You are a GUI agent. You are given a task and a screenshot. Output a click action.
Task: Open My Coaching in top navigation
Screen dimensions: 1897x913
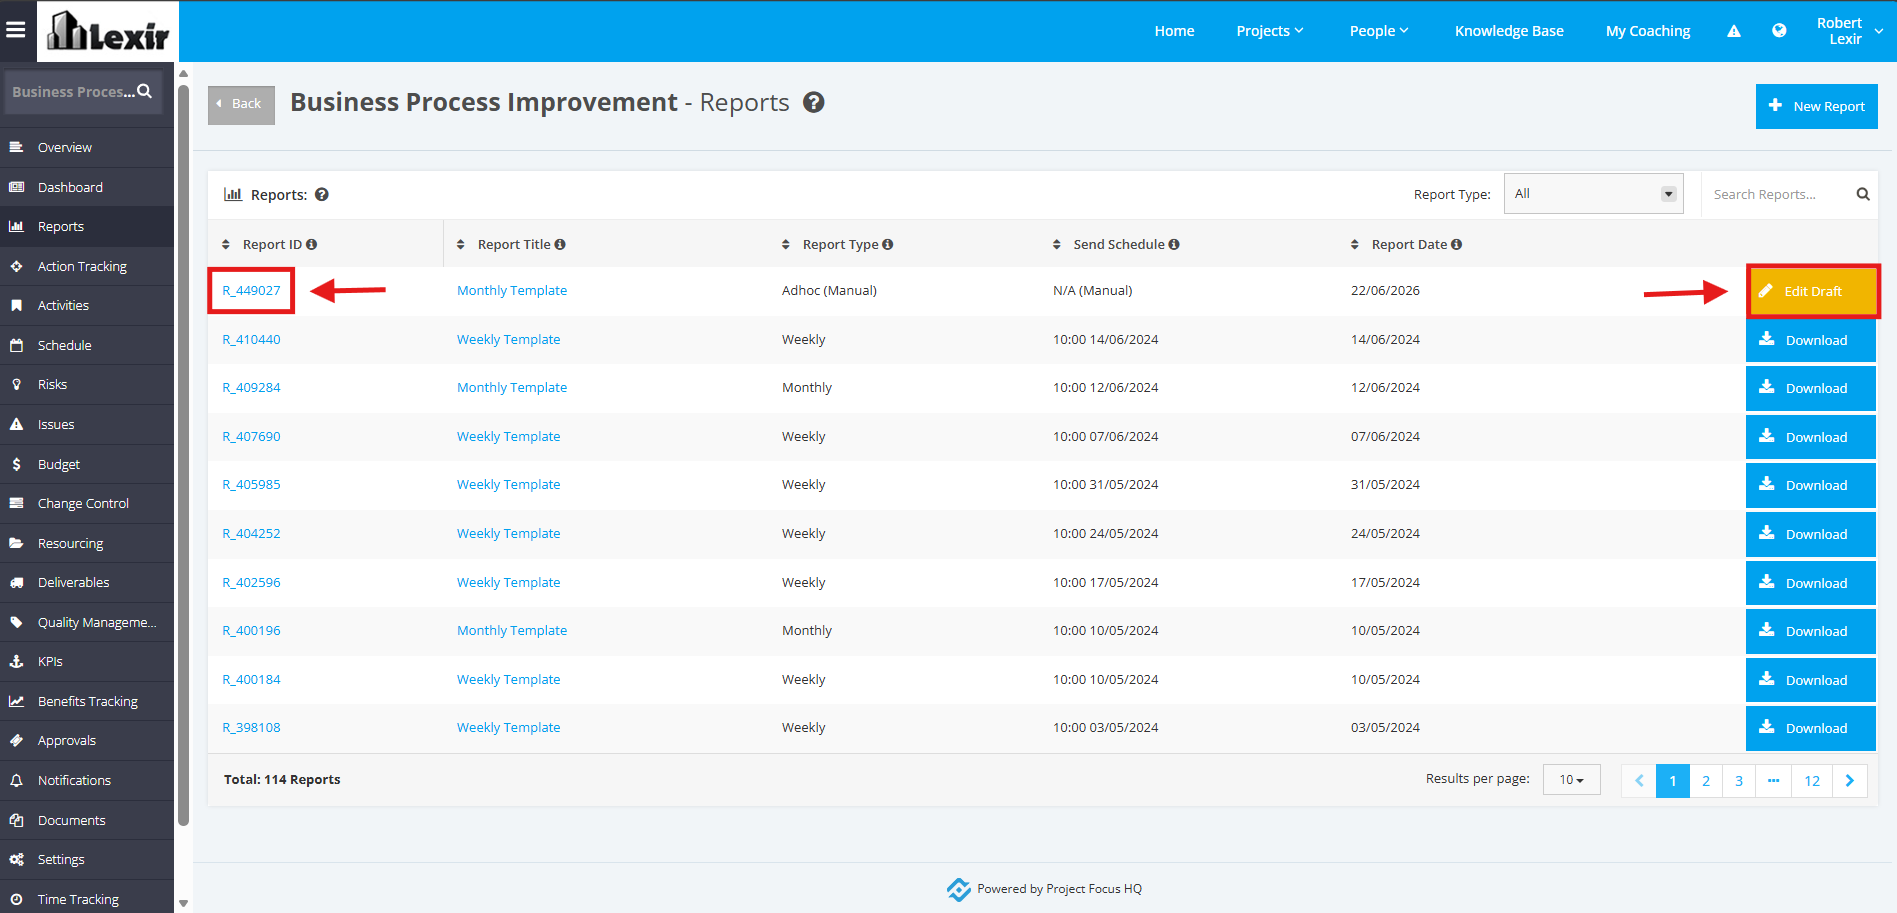tap(1648, 31)
